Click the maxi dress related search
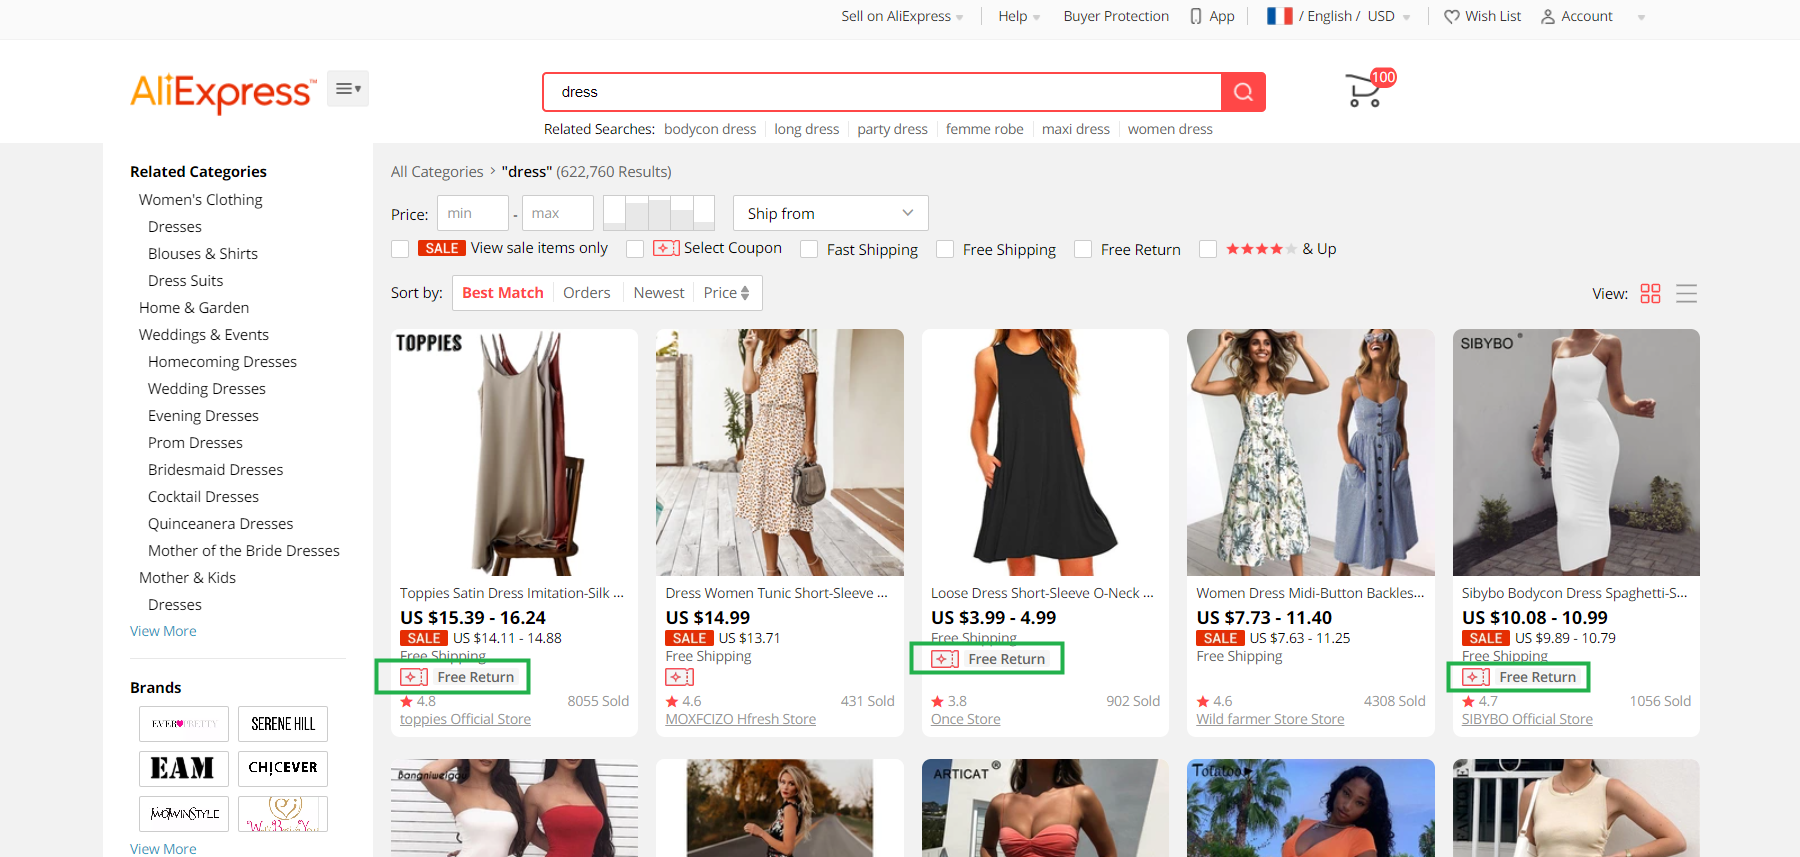 tap(1076, 129)
